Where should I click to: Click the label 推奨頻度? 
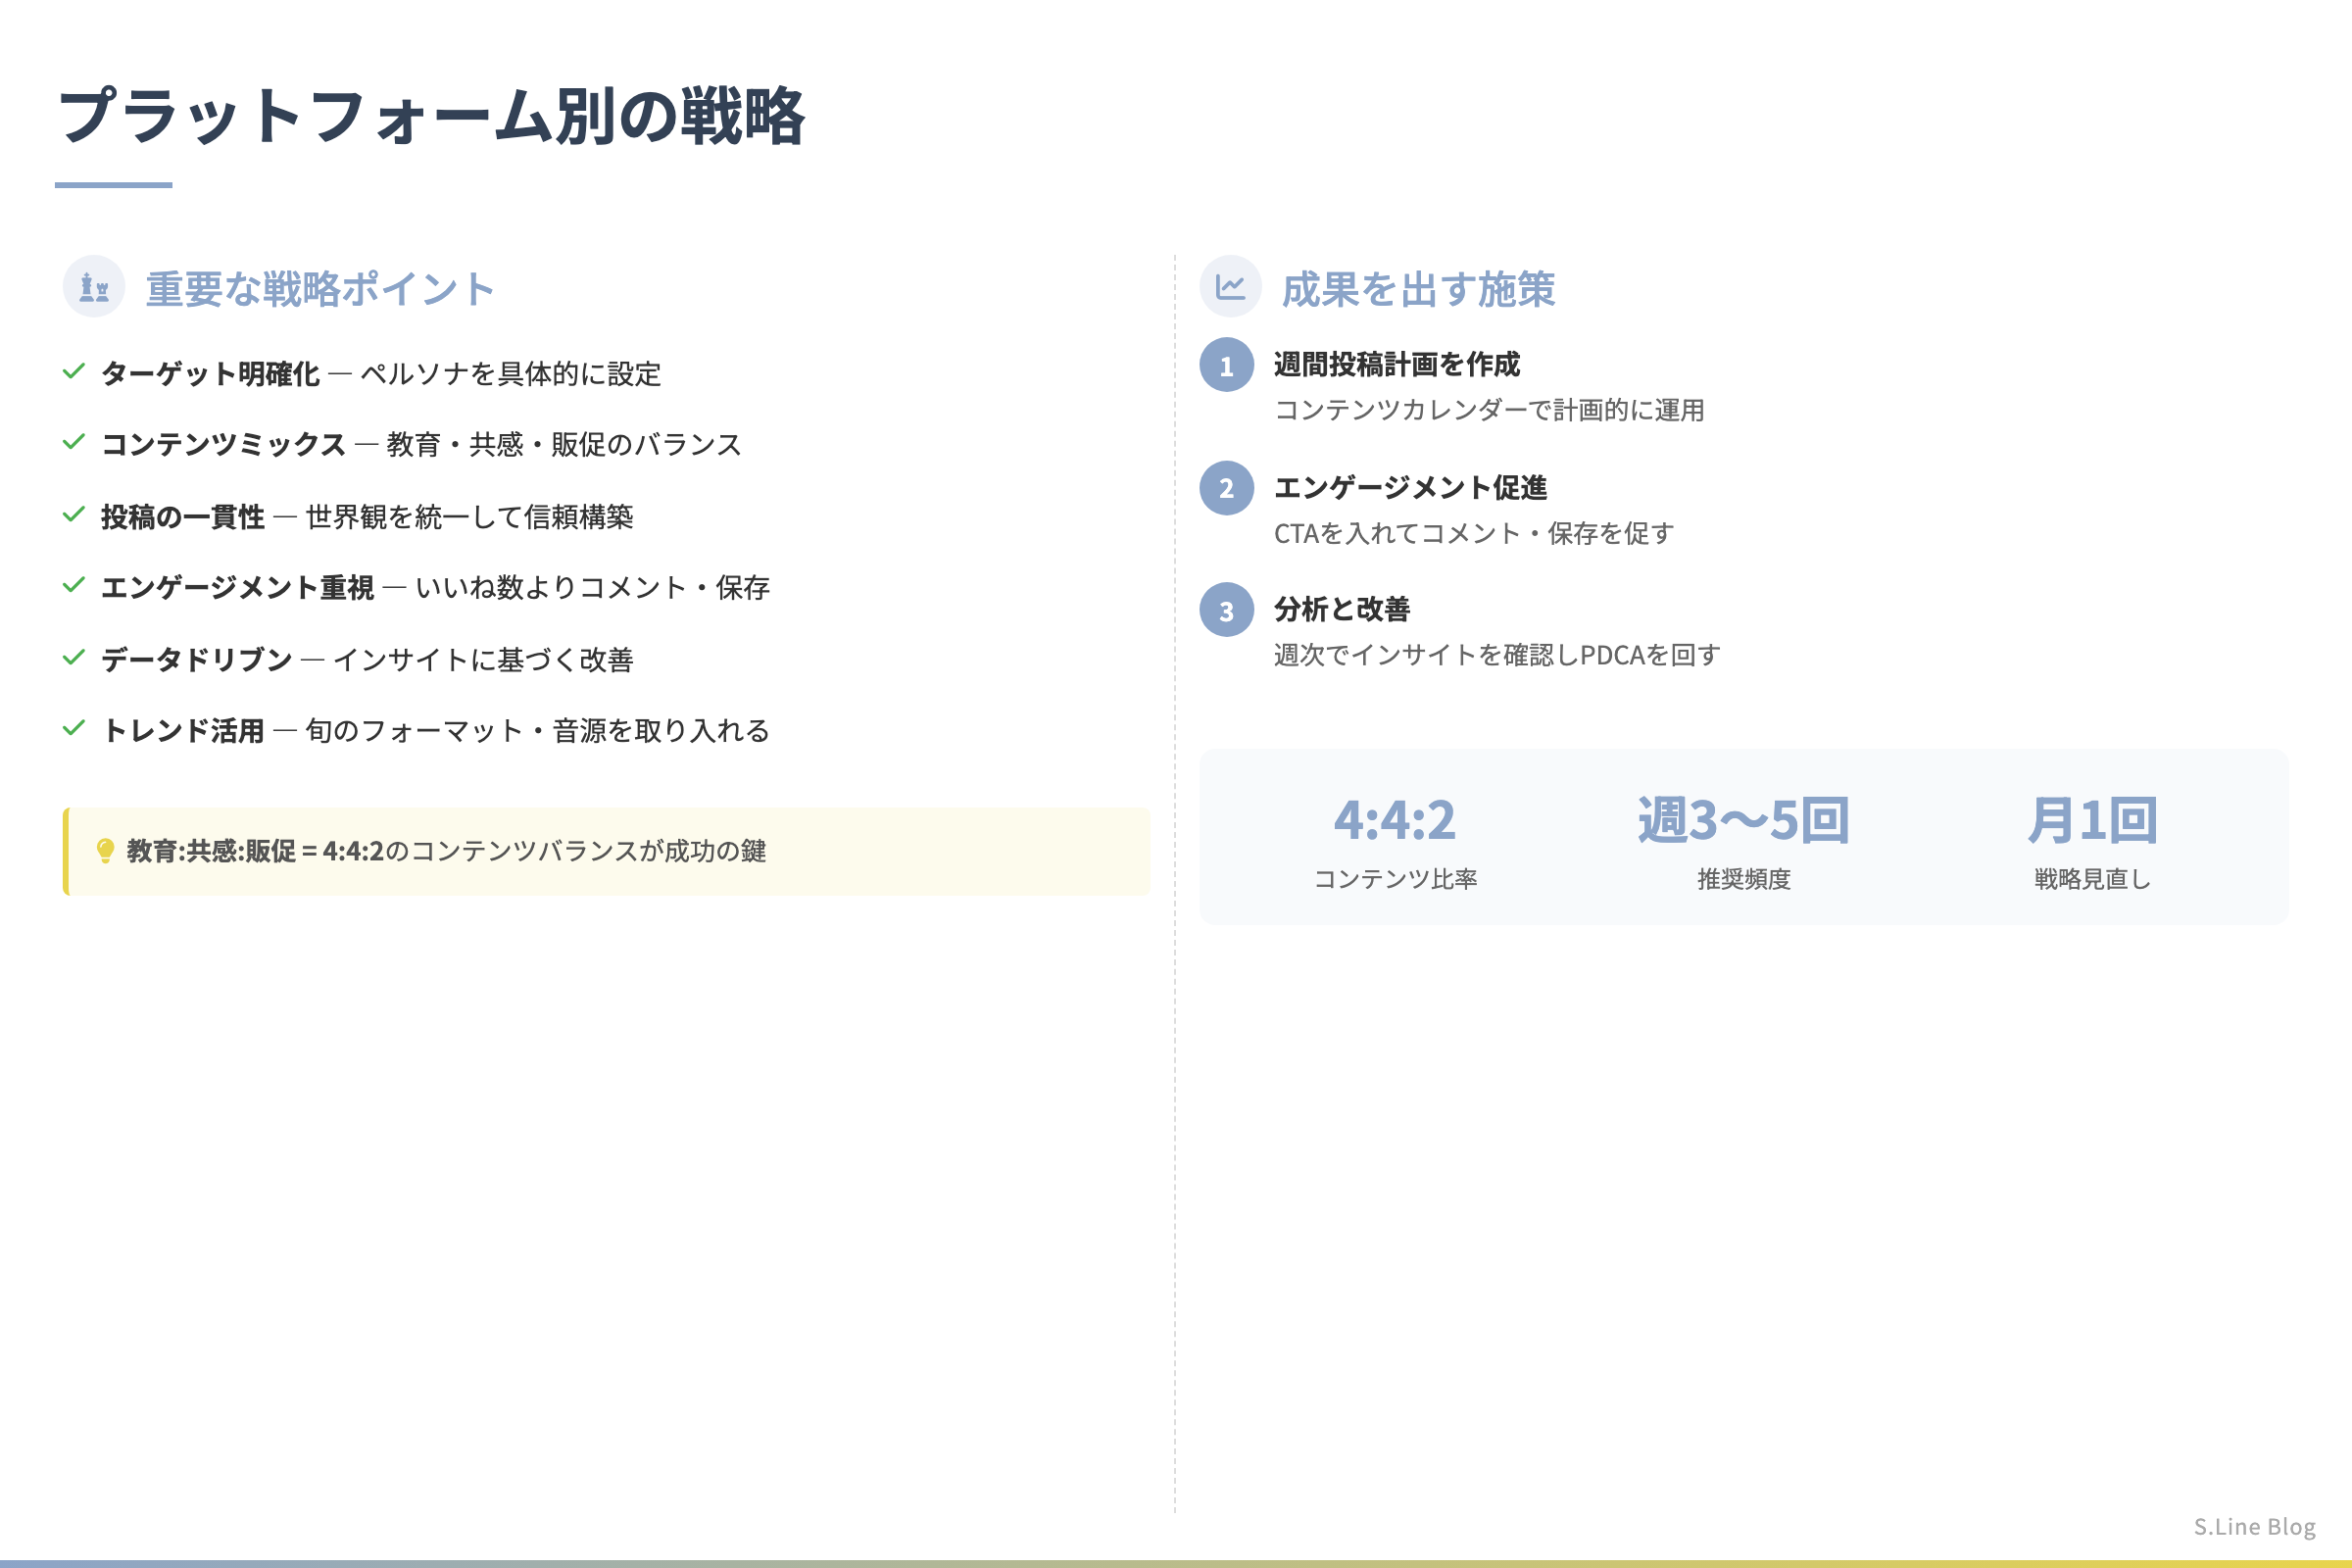click(x=1744, y=879)
